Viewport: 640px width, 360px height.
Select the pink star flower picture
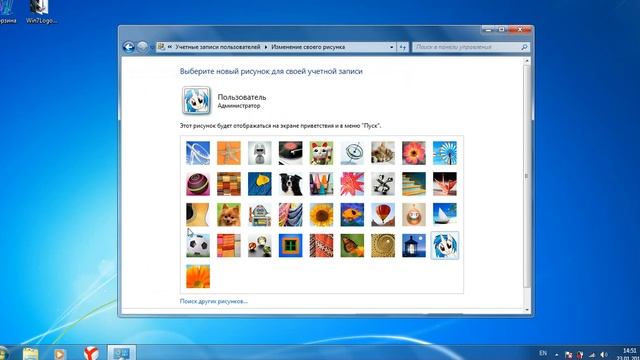pyautogui.click(x=352, y=184)
